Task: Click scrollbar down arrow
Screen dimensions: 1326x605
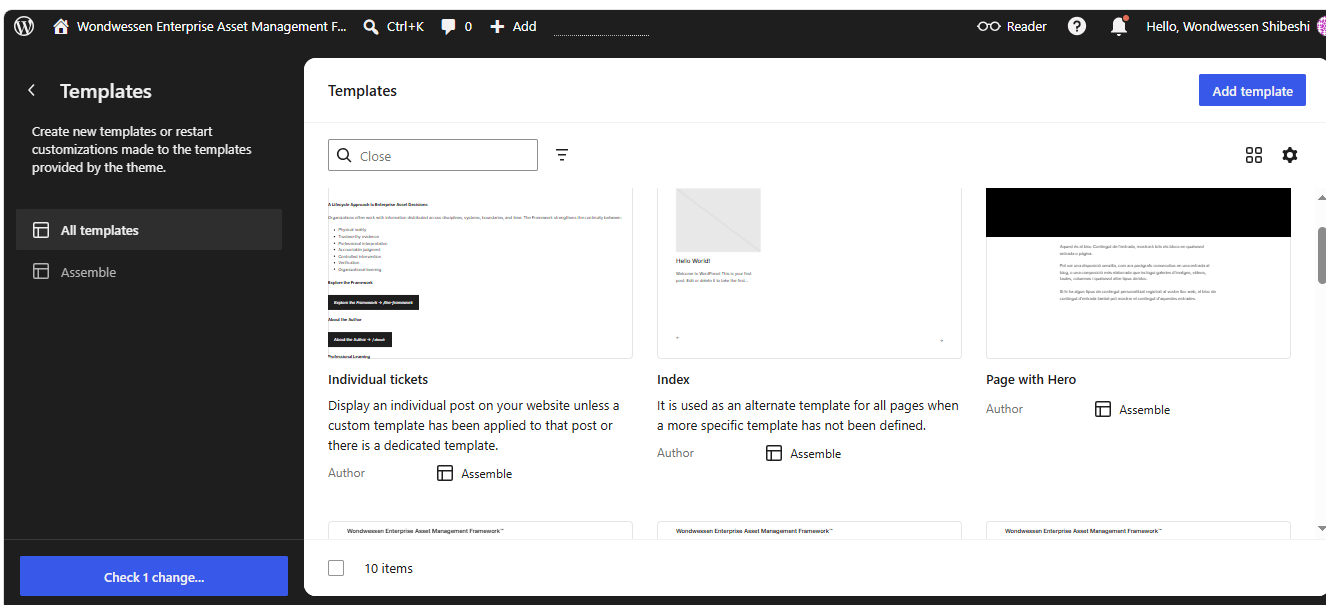Action: tap(1322, 528)
